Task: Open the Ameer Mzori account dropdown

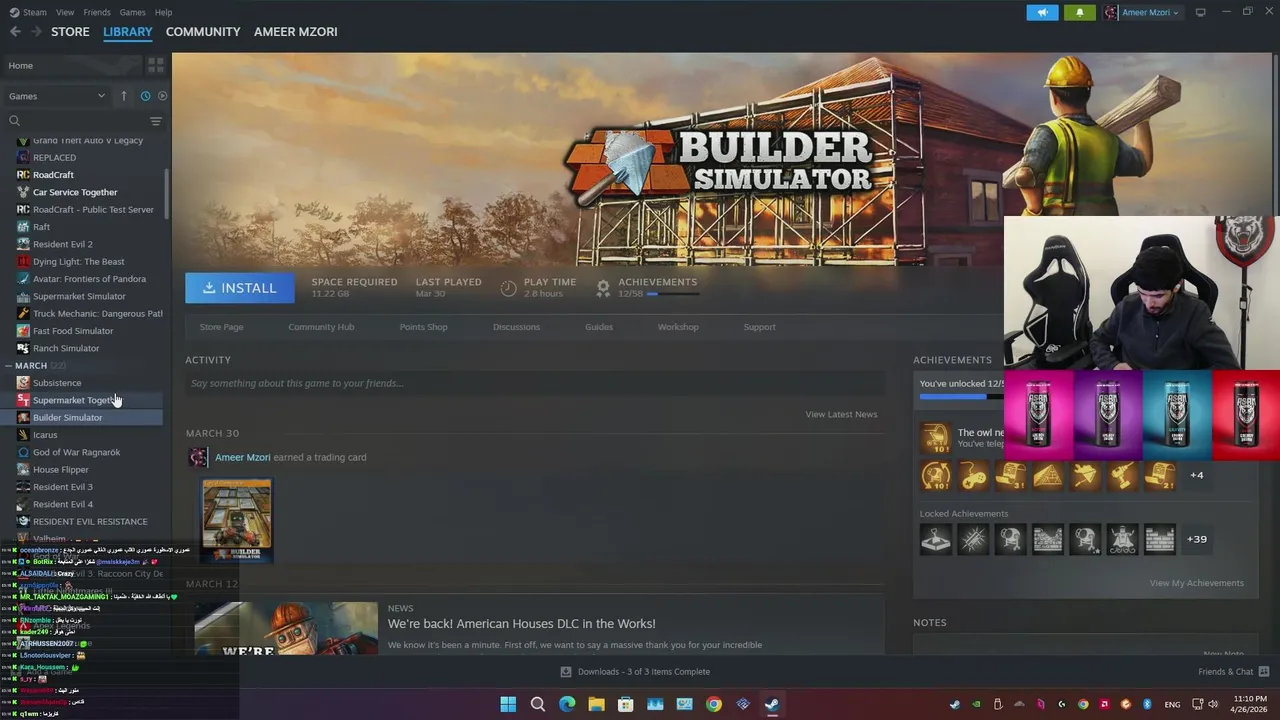Action: pyautogui.click(x=1141, y=12)
